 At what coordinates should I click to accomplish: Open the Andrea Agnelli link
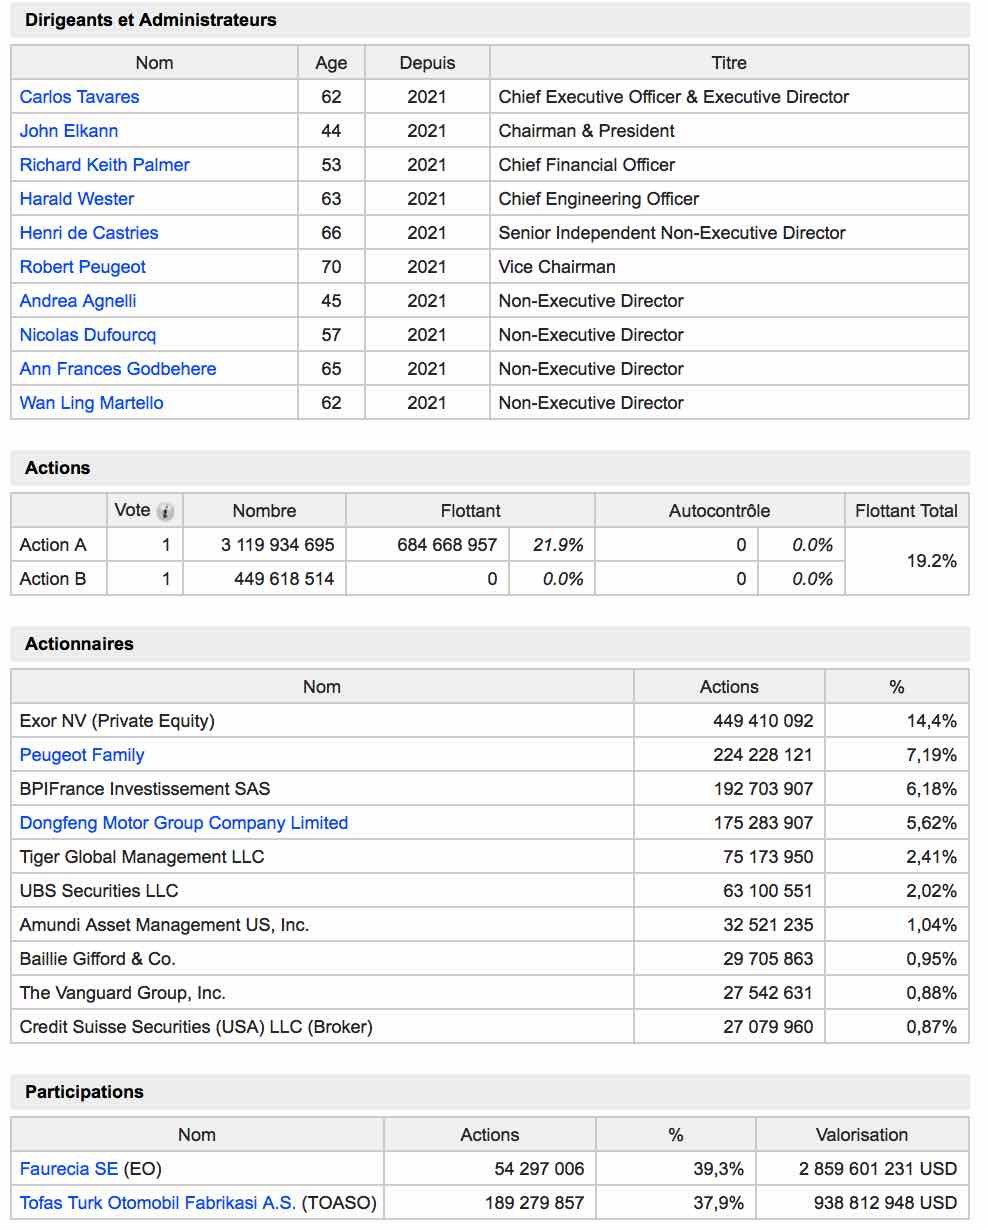[78, 301]
